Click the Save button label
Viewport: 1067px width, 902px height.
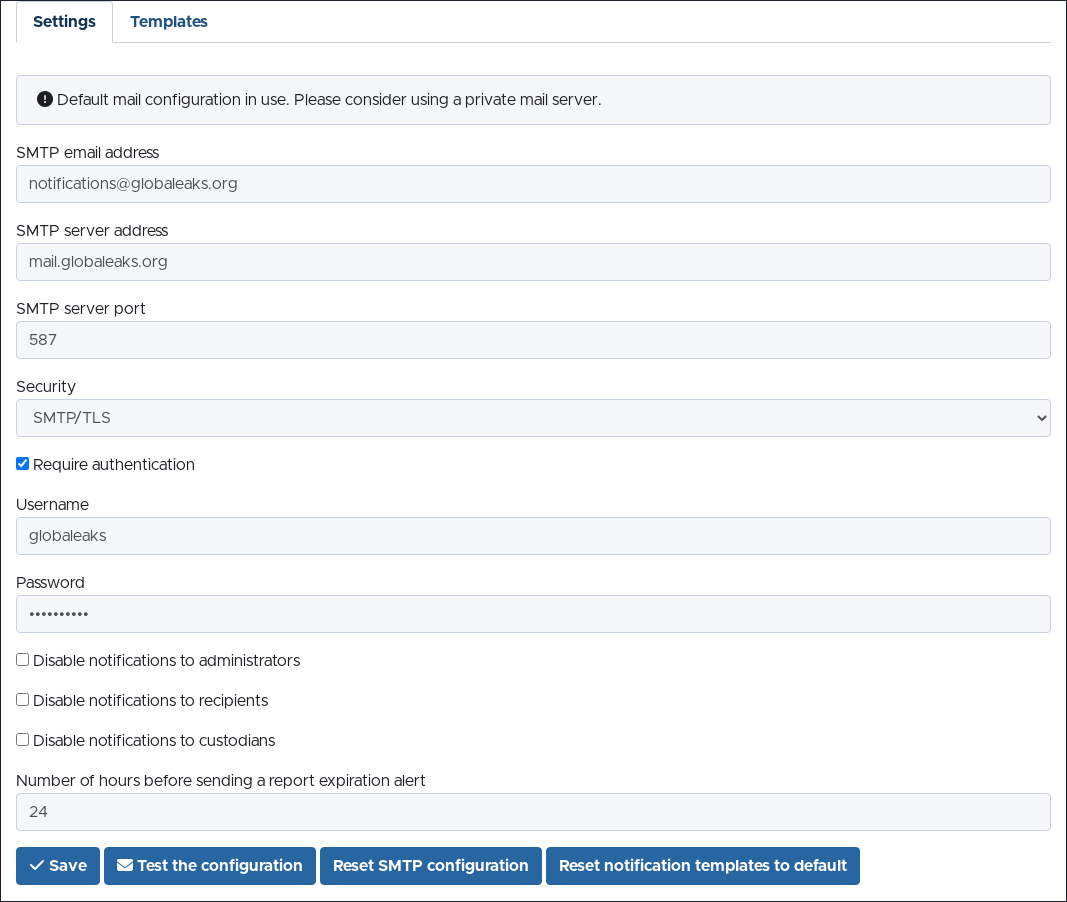pyautogui.click(x=68, y=866)
